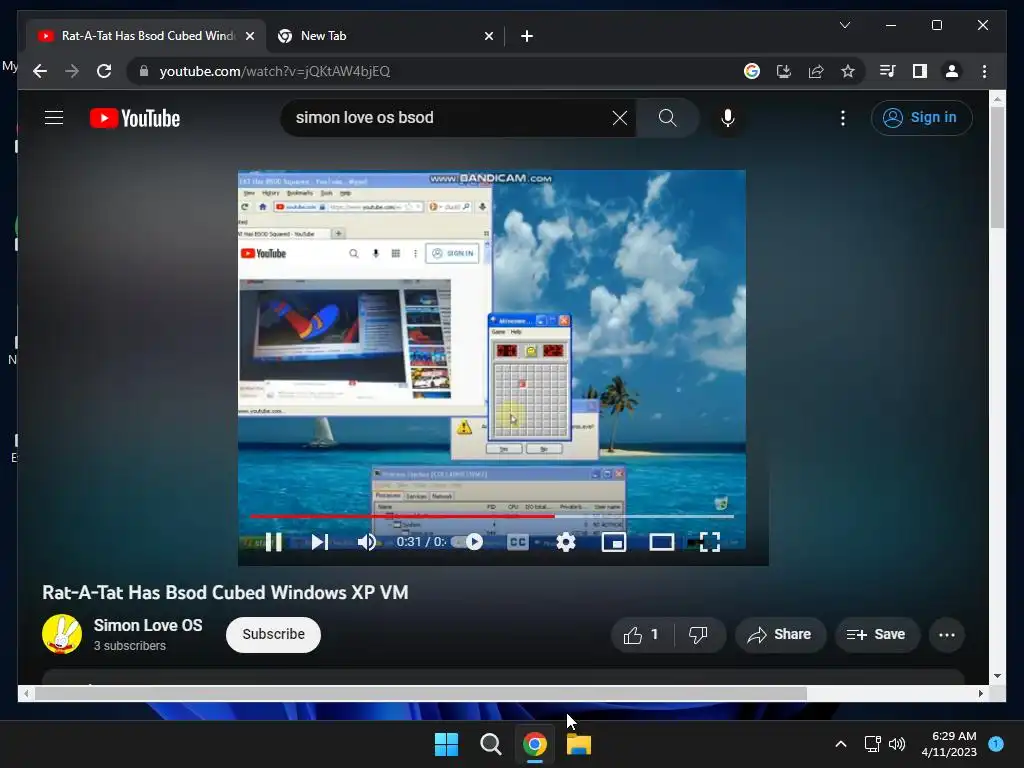The height and width of the screenshot is (768, 1024).
Task: Open YouTube settings three-dot menu
Action: click(x=842, y=118)
